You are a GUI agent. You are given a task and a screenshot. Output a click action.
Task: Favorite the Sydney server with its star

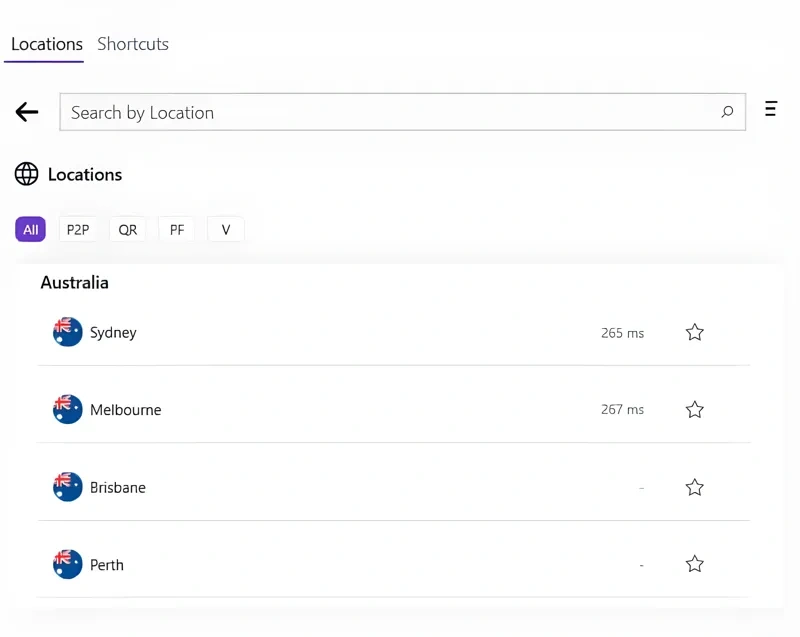pyautogui.click(x=694, y=332)
